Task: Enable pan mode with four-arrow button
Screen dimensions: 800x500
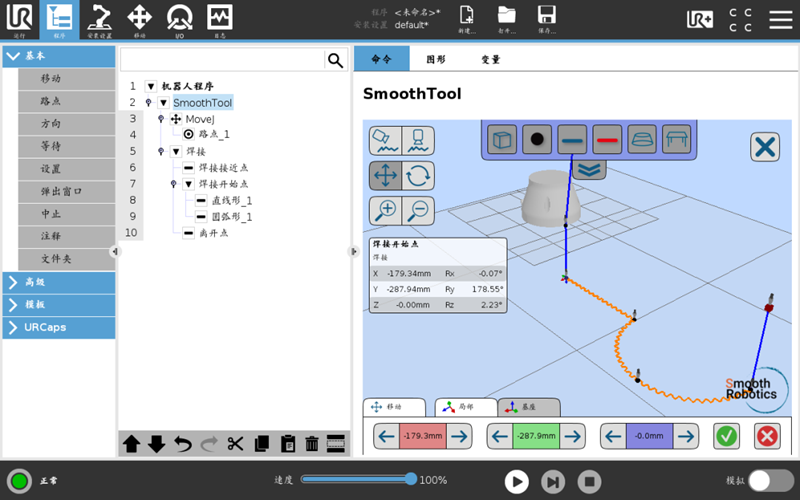Action: pyautogui.click(x=385, y=176)
